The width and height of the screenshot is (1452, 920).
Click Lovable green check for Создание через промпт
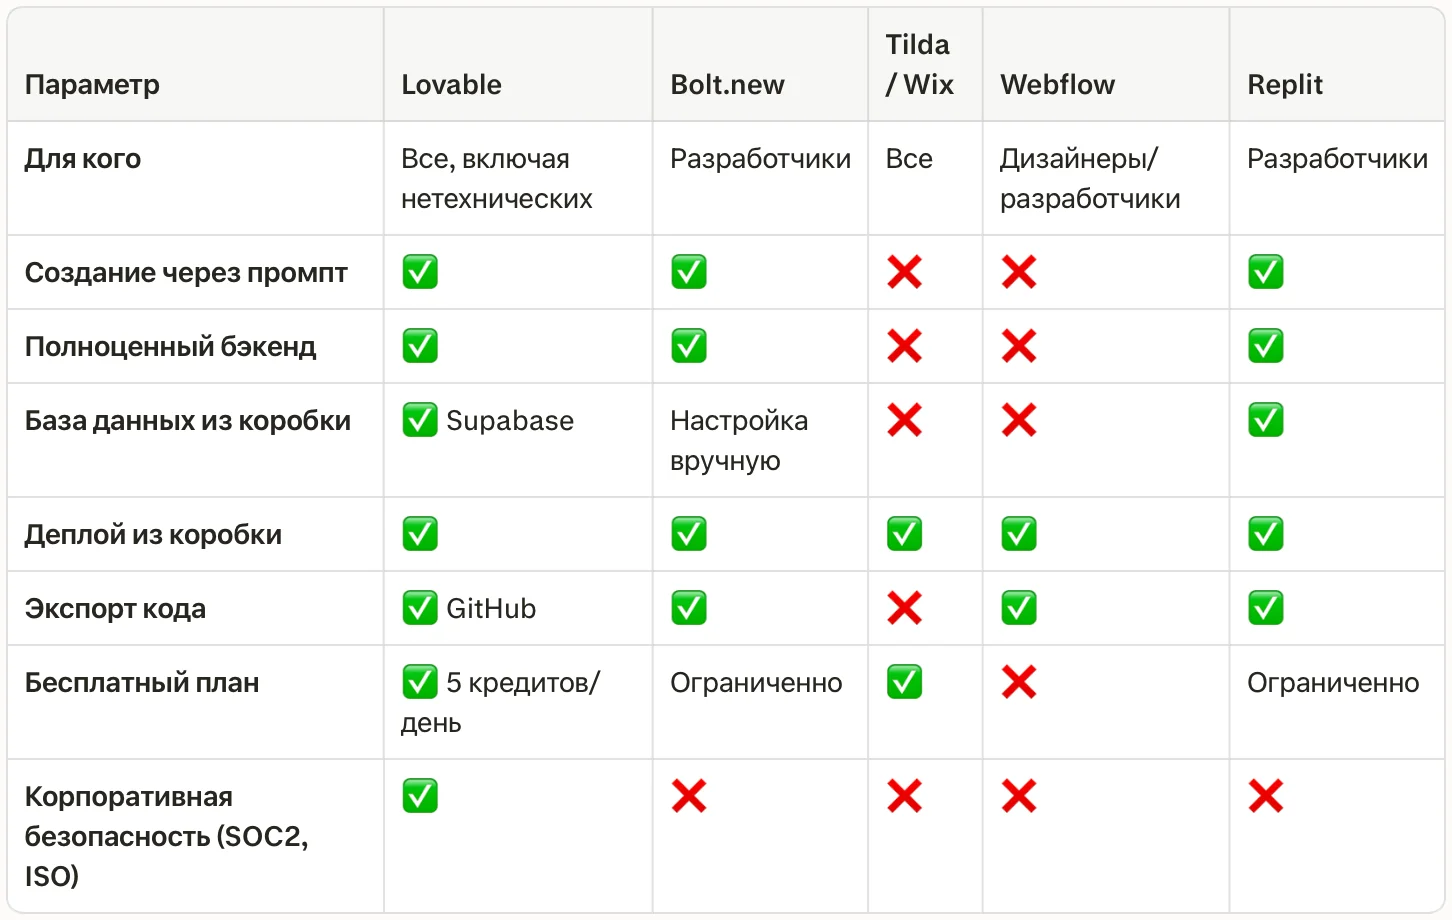(420, 272)
